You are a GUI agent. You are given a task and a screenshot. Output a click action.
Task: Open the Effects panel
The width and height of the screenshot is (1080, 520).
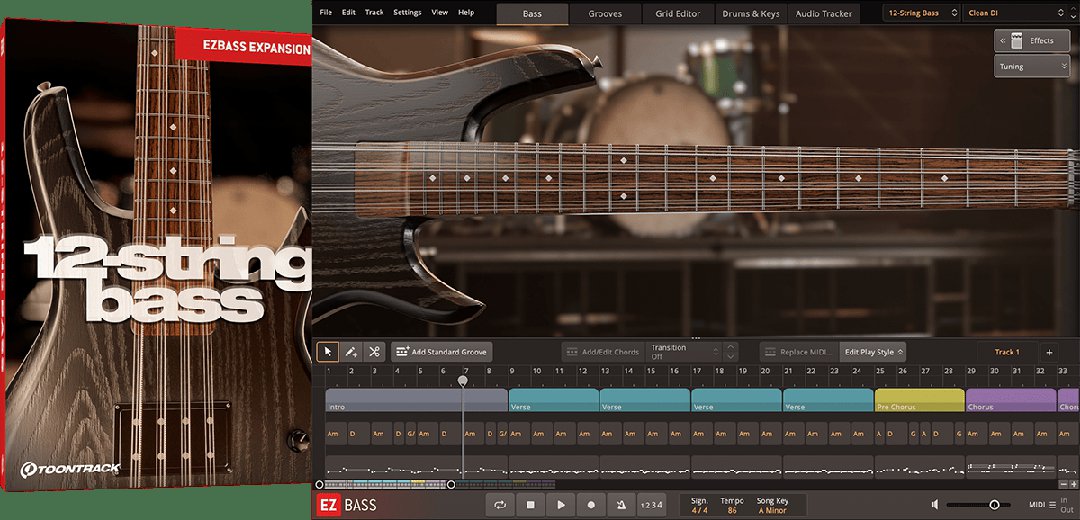(x=1032, y=41)
